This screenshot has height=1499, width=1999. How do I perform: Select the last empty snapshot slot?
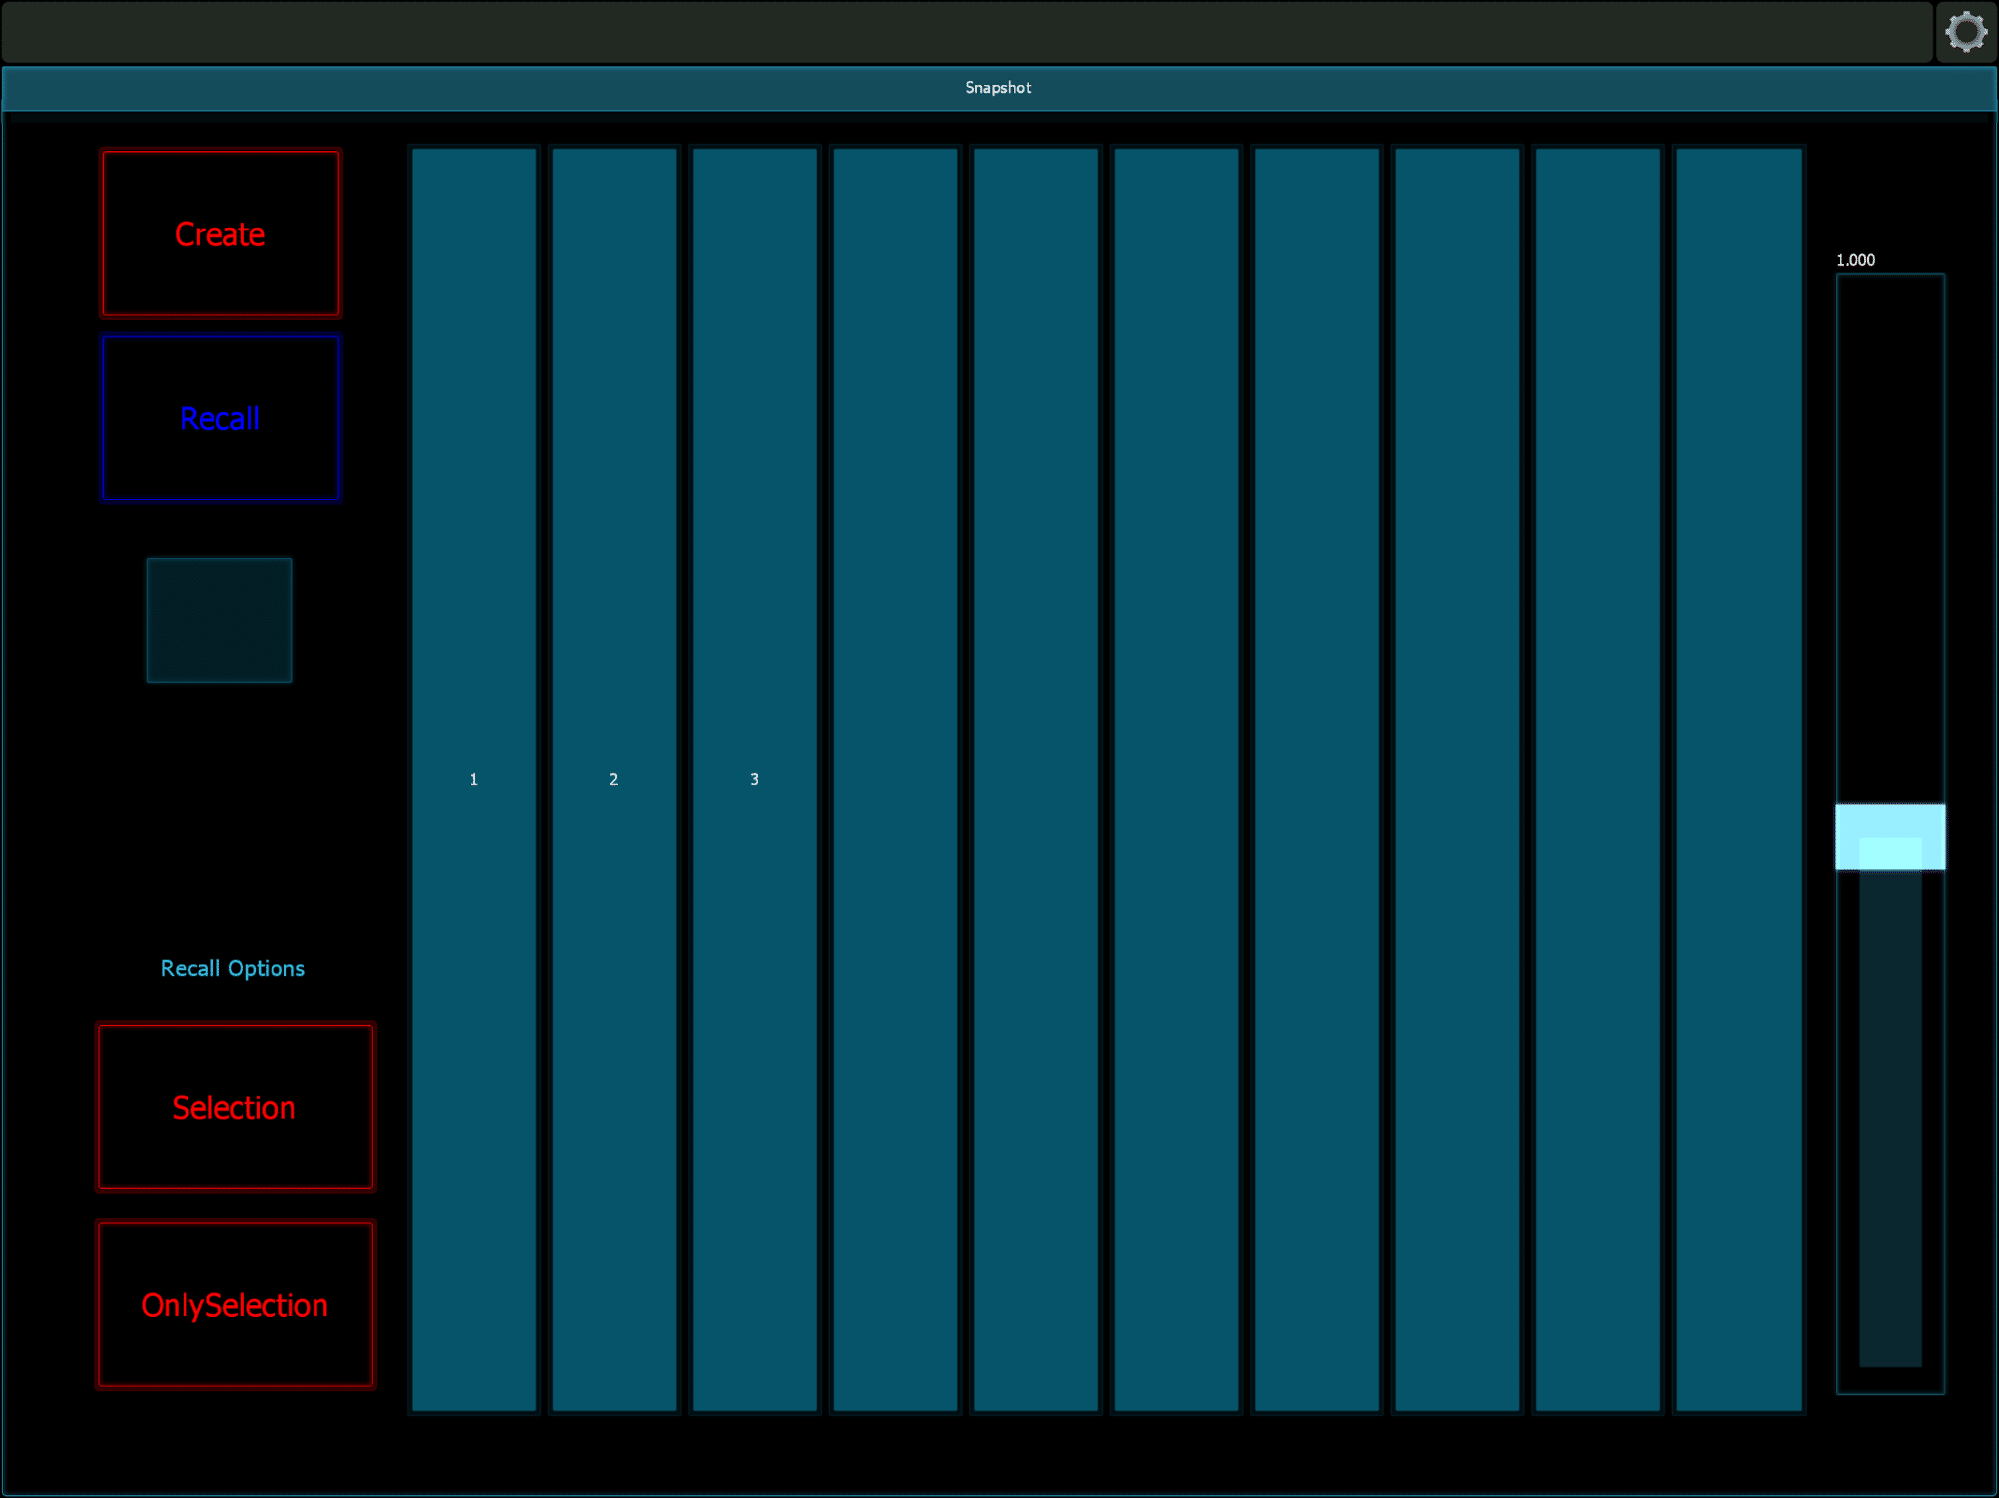[x=1739, y=779]
